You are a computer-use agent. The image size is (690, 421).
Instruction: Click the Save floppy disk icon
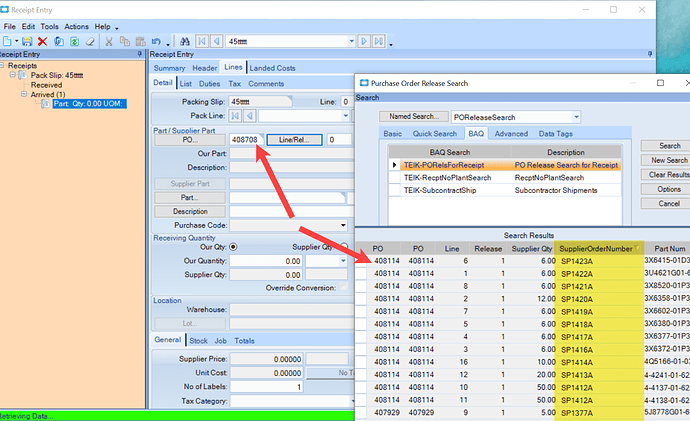tap(27, 41)
